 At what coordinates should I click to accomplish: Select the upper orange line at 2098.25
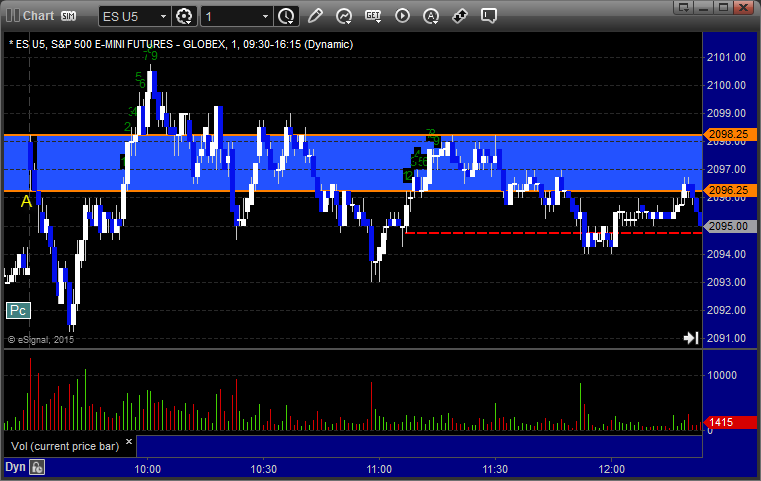(x=353, y=135)
